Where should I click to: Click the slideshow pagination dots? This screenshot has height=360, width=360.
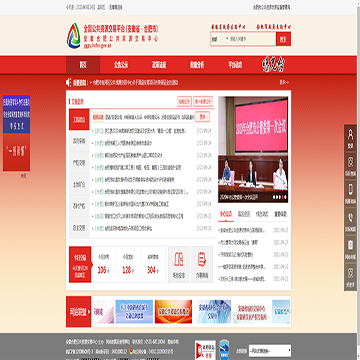279,197
